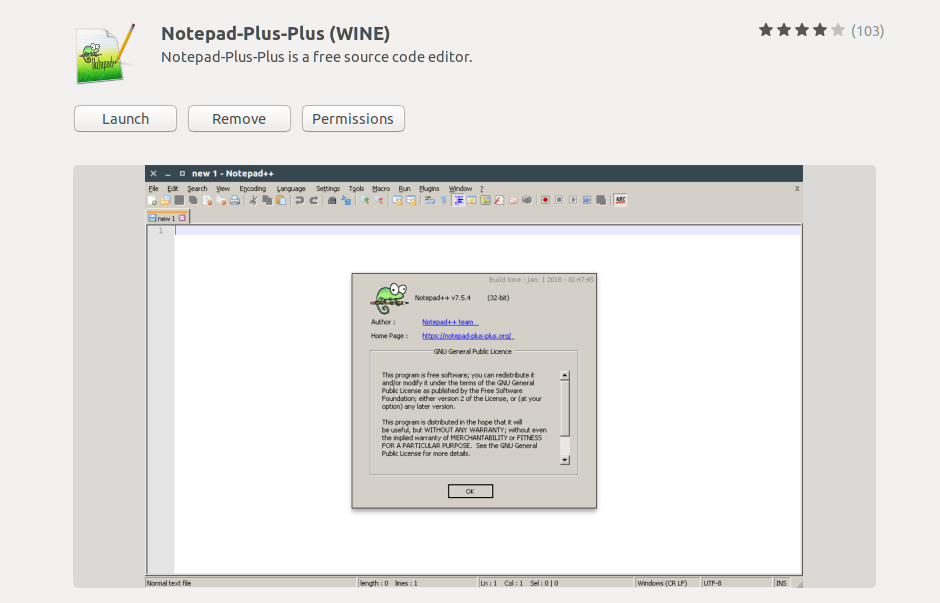Click the Undo arrow icon
The width and height of the screenshot is (940, 603).
pos(299,200)
